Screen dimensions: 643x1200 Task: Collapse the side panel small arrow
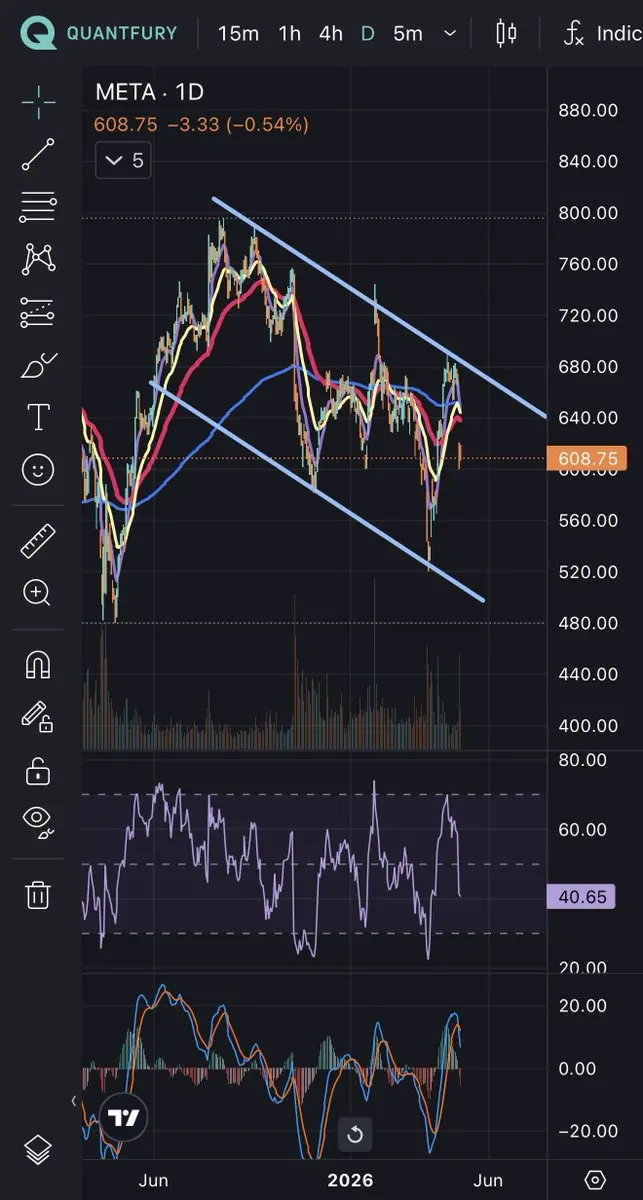pos(75,1100)
